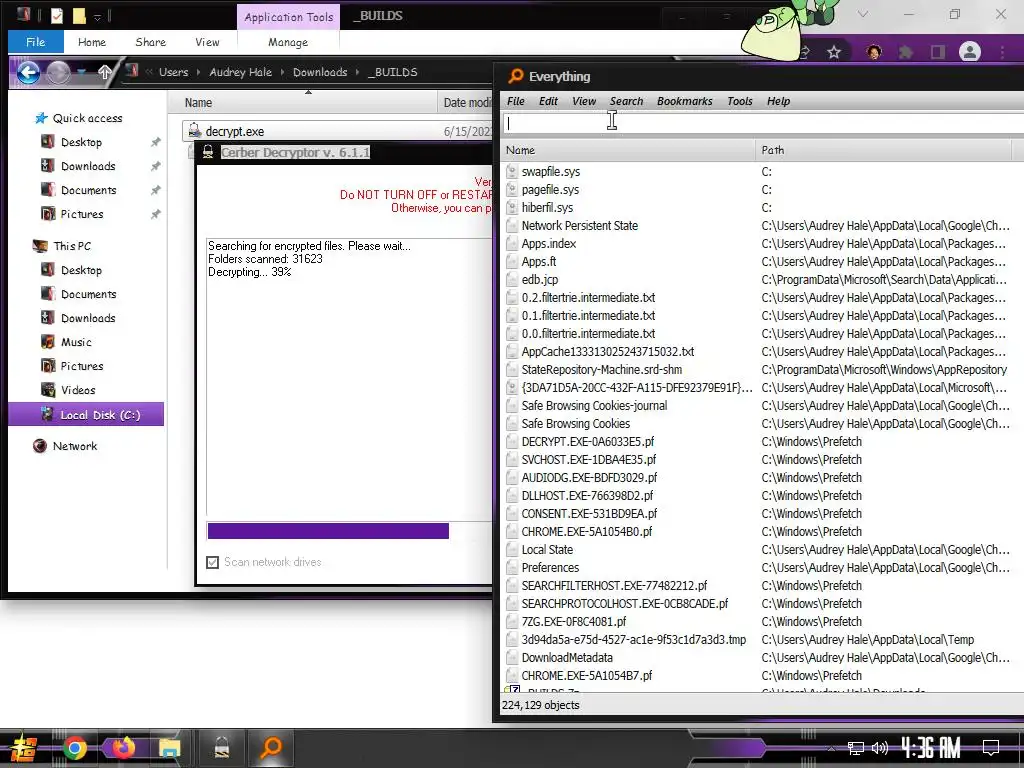Unpin Desktop using its pin icon

coord(155,142)
